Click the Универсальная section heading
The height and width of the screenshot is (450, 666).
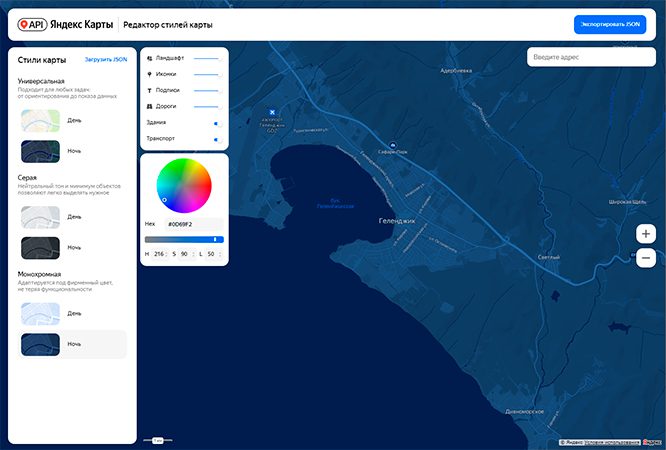click(x=41, y=81)
